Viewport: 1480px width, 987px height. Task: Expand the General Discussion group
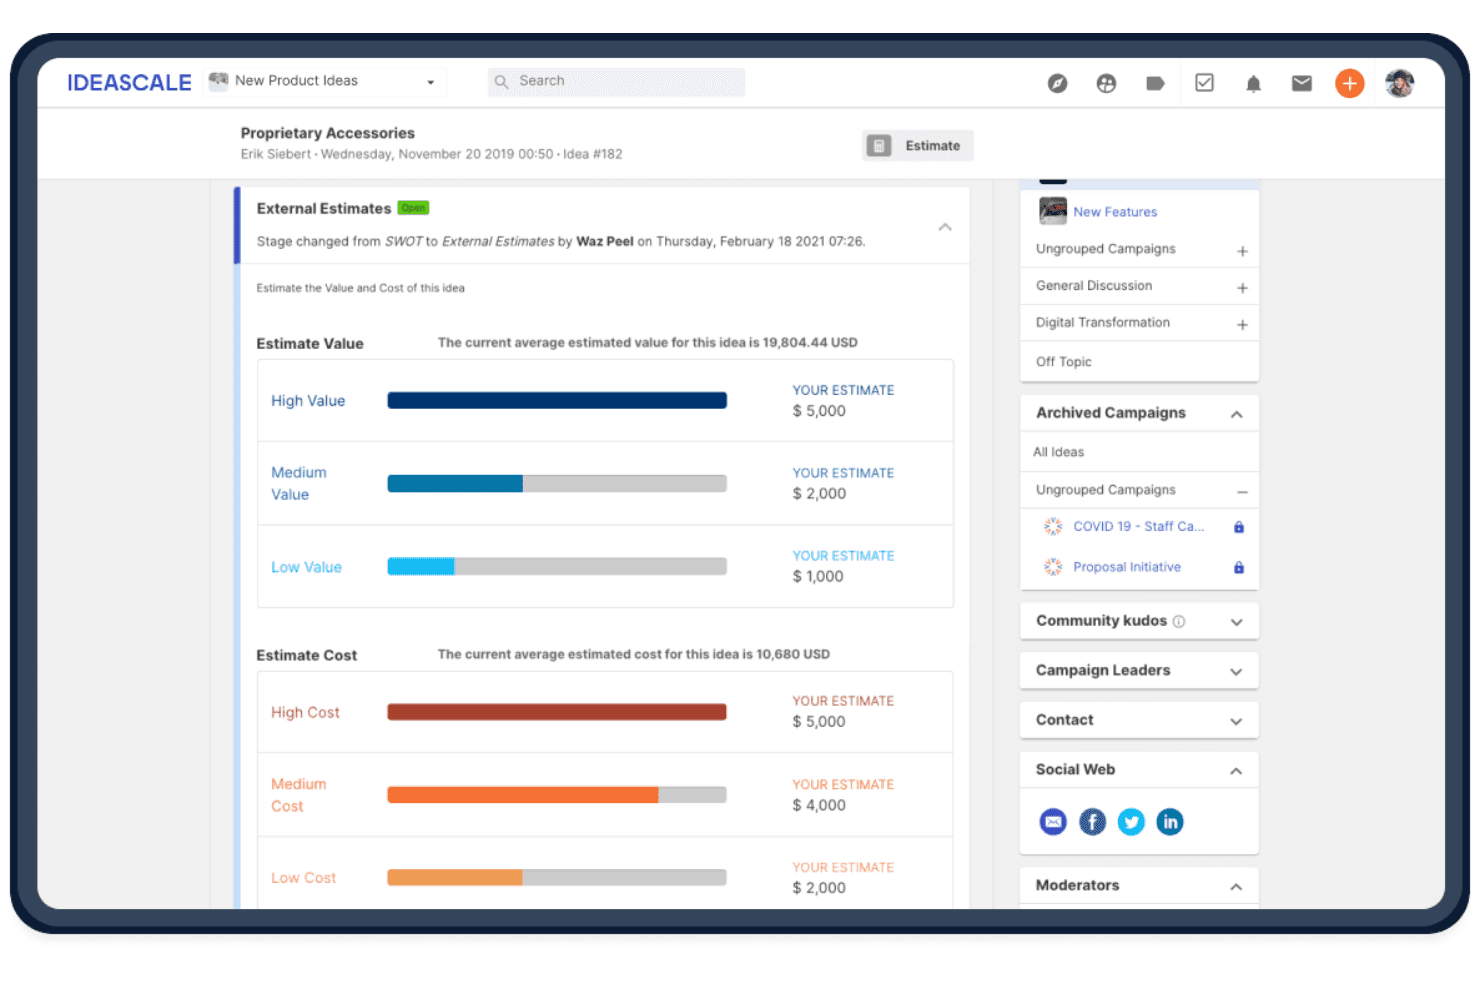(x=1242, y=288)
